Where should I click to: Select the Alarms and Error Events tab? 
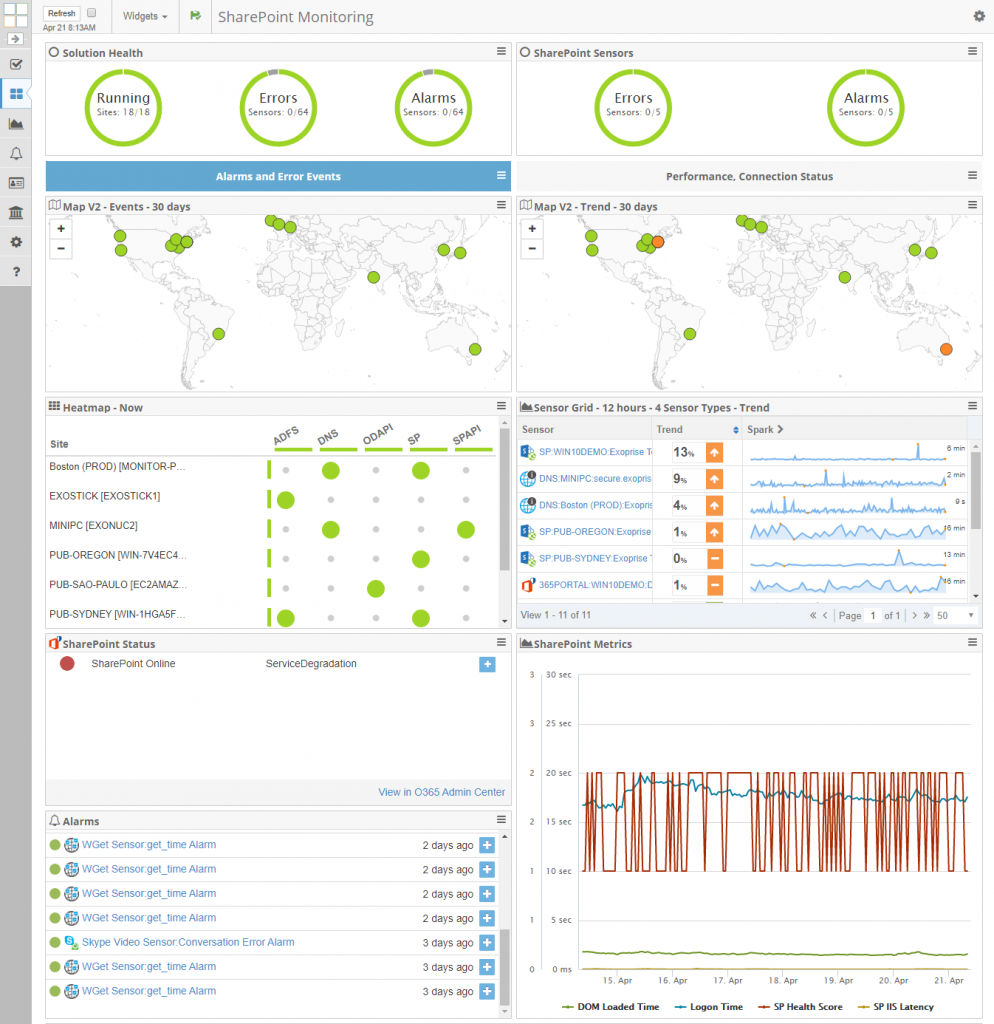click(277, 176)
